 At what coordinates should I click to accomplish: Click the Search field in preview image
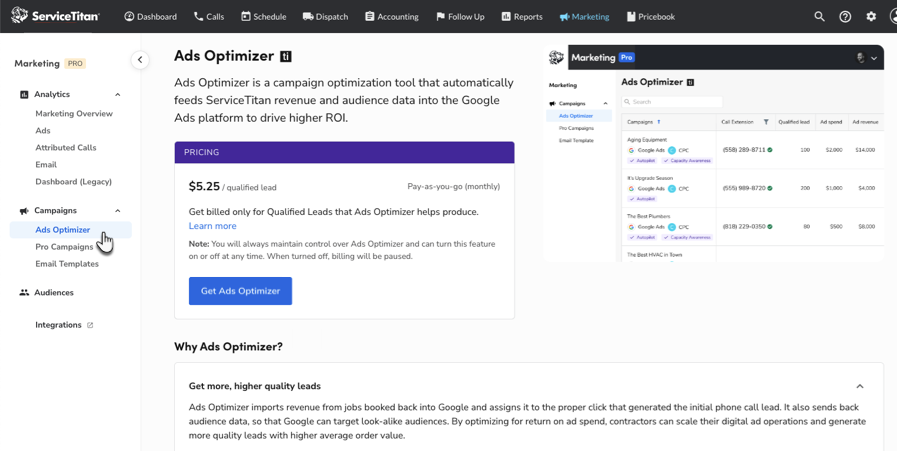pos(672,102)
